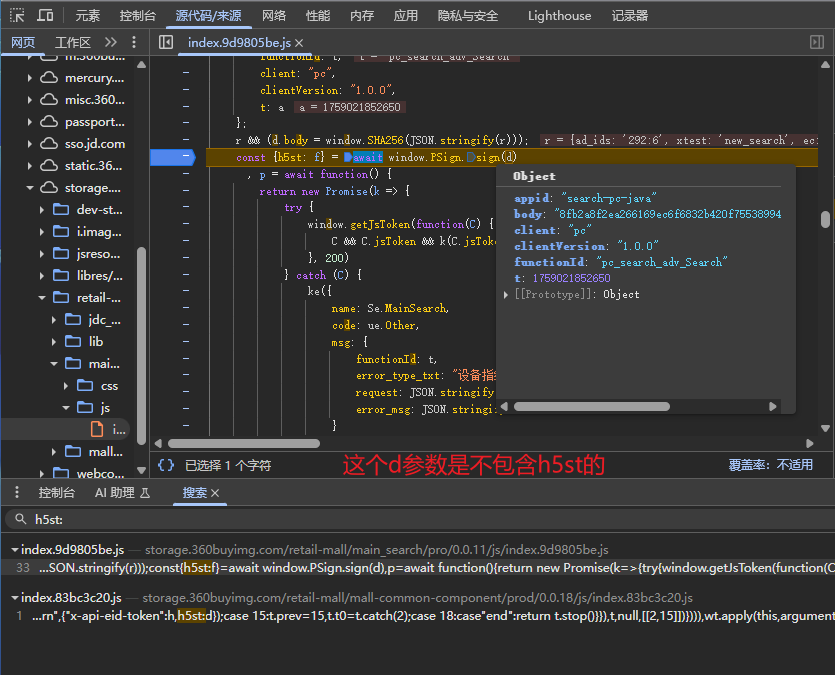This screenshot has width=835, height=675.
Task: Show more navigator tabs chevron
Action: point(111,42)
